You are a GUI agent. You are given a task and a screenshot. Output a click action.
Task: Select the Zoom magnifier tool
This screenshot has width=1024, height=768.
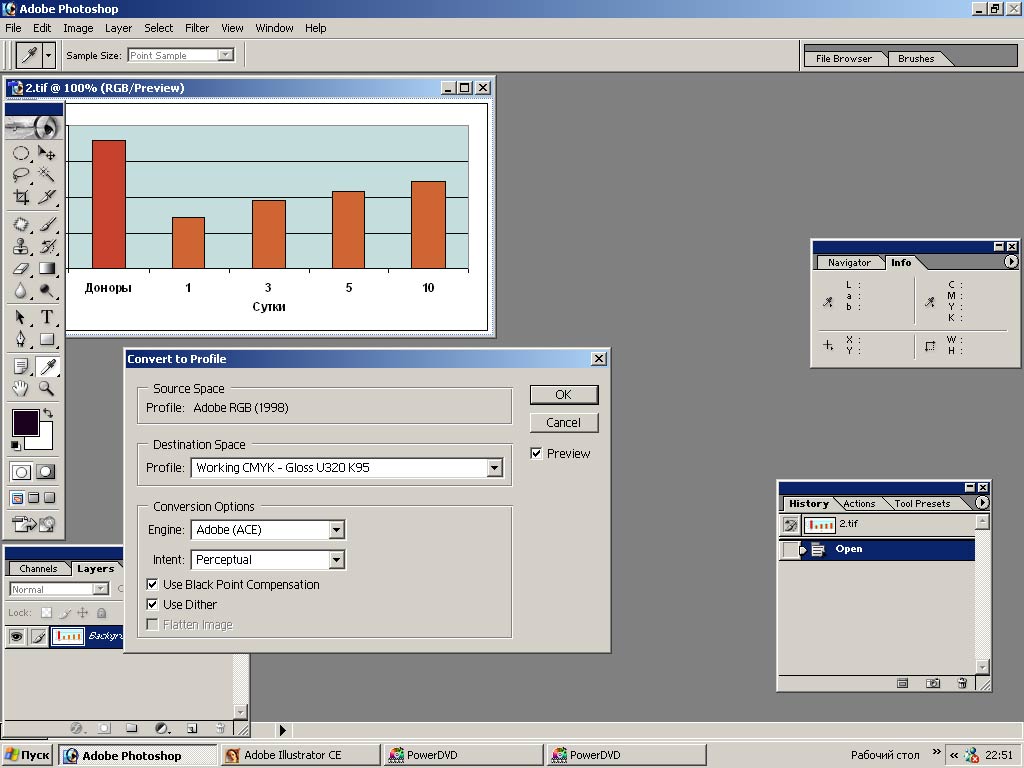[x=46, y=389]
